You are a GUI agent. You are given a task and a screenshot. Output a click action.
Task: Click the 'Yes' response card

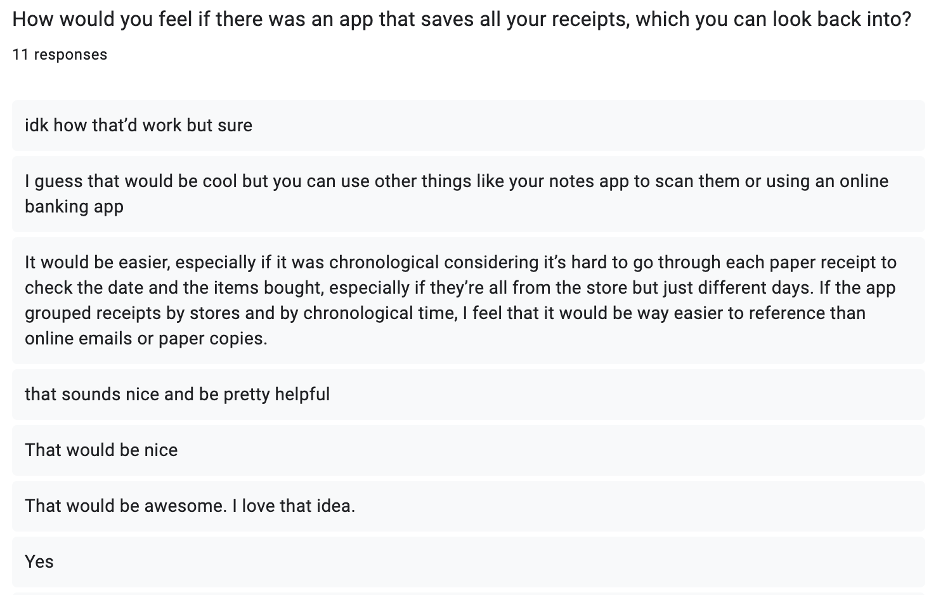468,562
